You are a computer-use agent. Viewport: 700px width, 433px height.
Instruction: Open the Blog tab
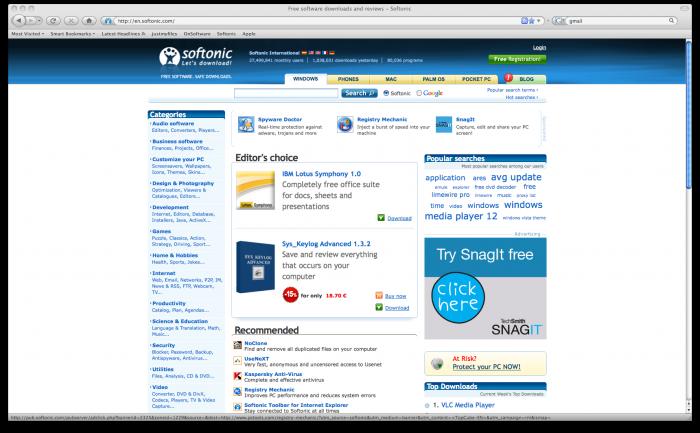click(x=526, y=79)
